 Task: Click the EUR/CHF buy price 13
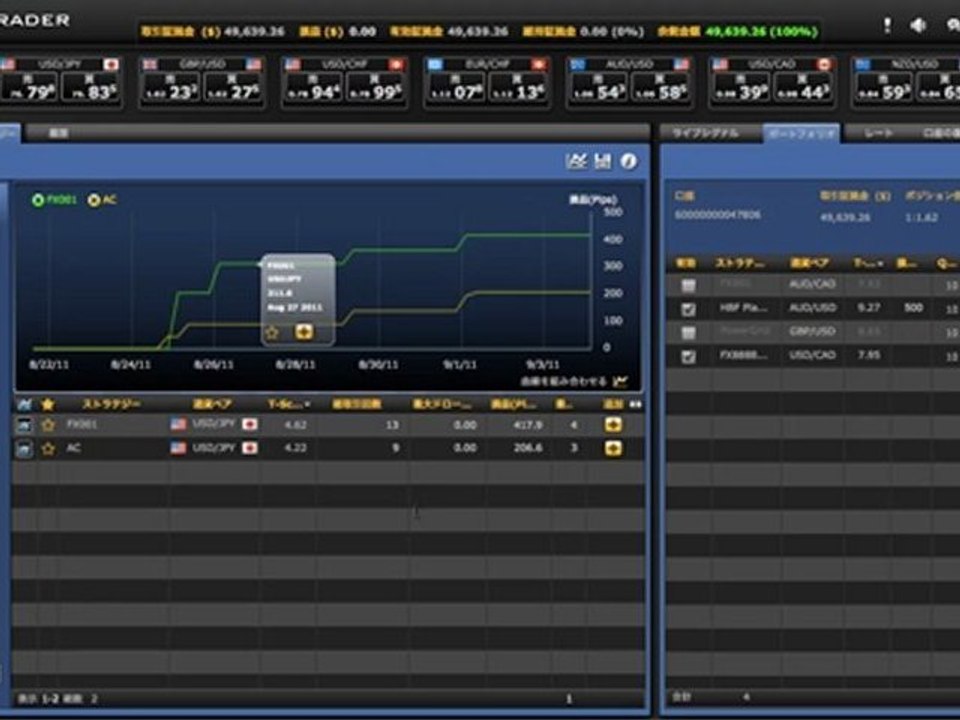tap(517, 86)
